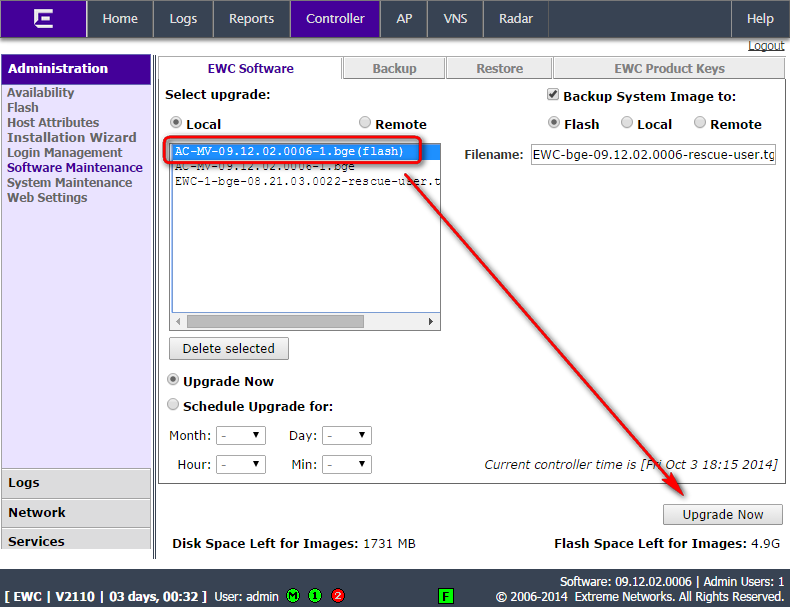Open the Radar menu
The image size is (790, 607).
point(516,19)
